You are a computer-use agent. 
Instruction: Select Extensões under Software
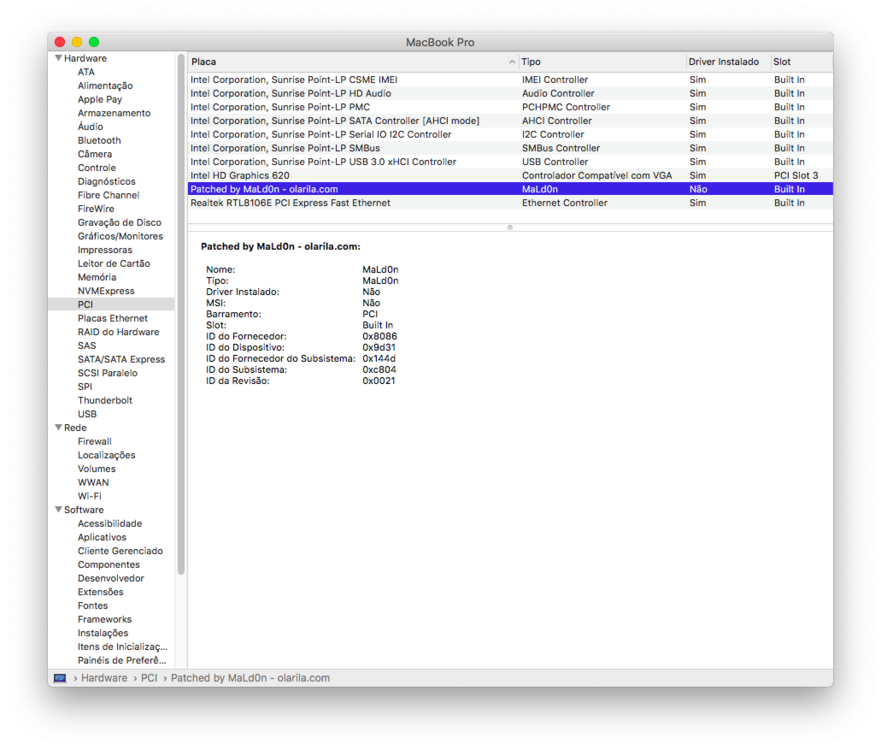click(101, 592)
